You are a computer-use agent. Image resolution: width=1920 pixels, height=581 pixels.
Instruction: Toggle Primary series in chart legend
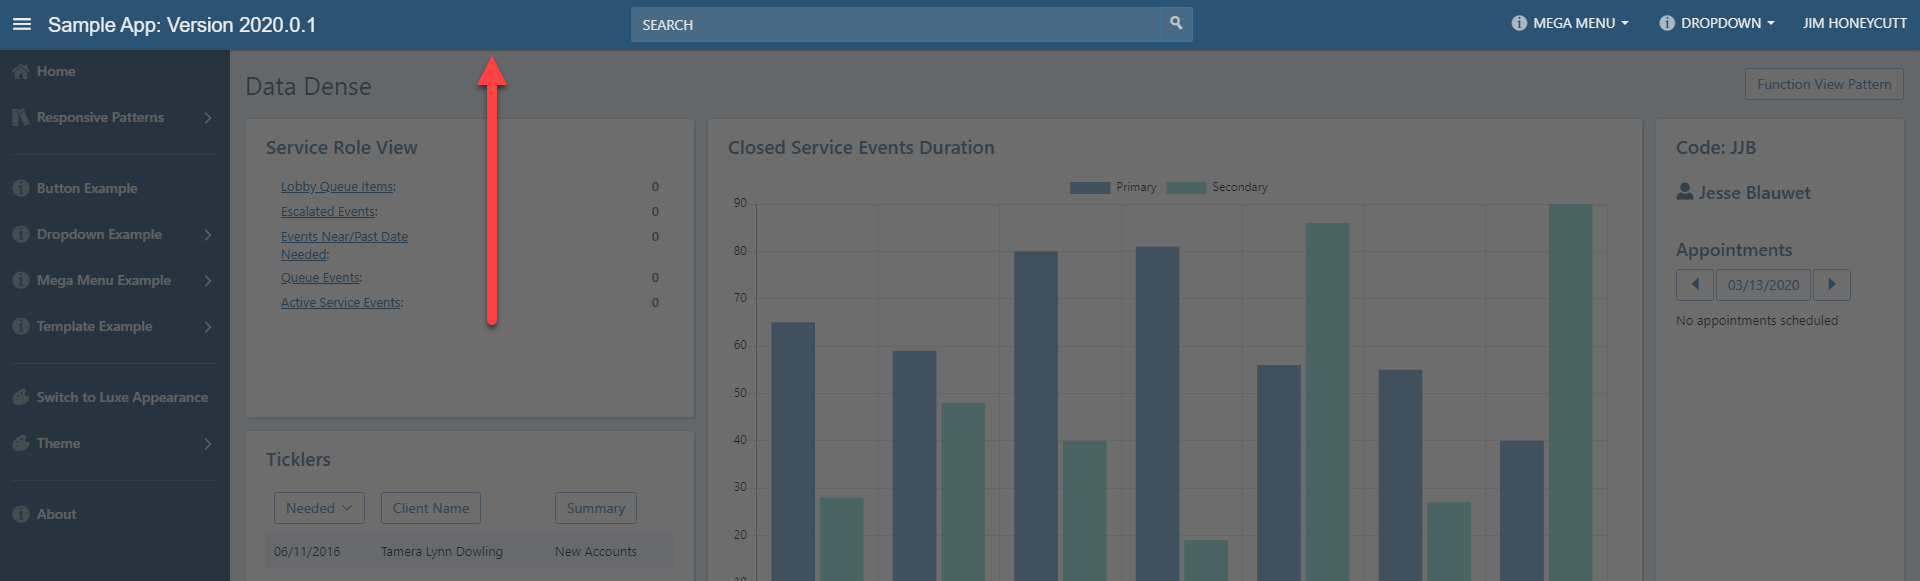pyautogui.click(x=1112, y=188)
